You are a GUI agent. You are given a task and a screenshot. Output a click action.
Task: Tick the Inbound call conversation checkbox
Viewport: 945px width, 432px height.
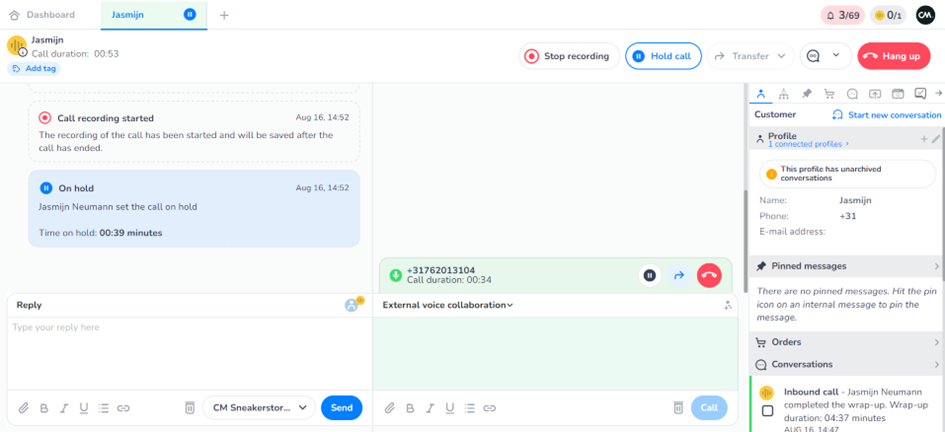click(767, 411)
